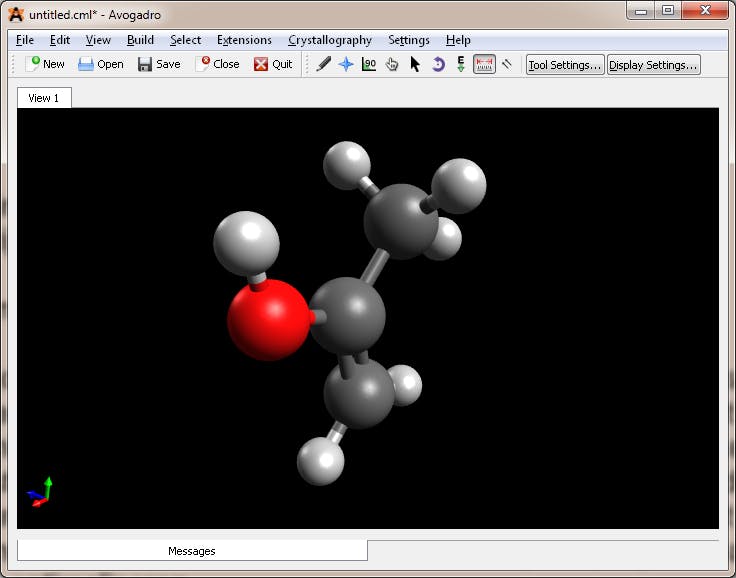Click the red oxygen atom
The image size is (736, 578).
tap(267, 321)
